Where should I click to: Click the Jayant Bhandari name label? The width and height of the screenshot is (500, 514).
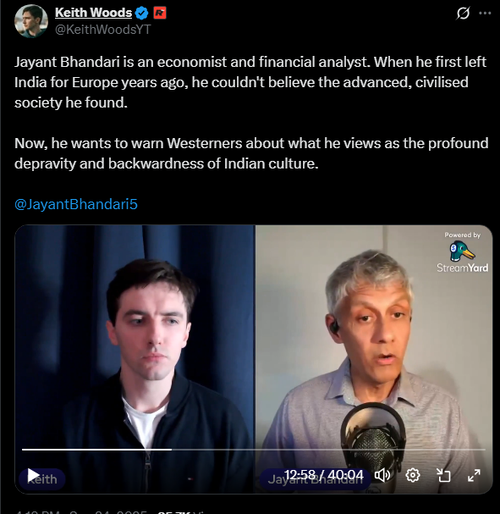pos(315,479)
